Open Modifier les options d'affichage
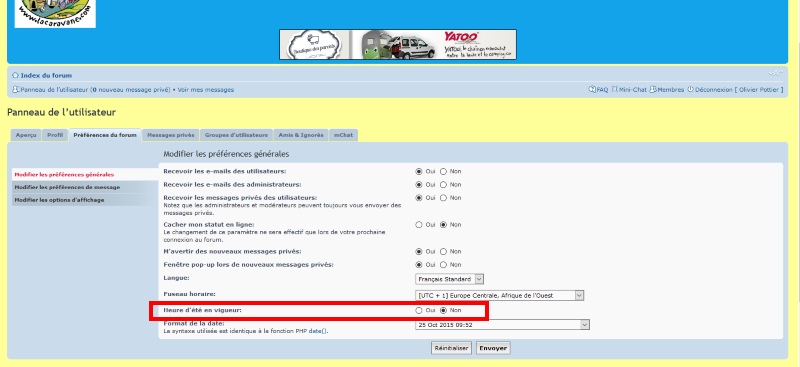Image resolution: width=800 pixels, height=367 pixels. pos(59,200)
